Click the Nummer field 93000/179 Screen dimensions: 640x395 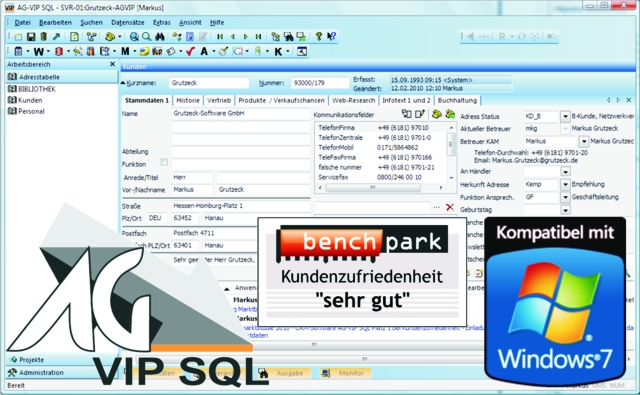(320, 83)
